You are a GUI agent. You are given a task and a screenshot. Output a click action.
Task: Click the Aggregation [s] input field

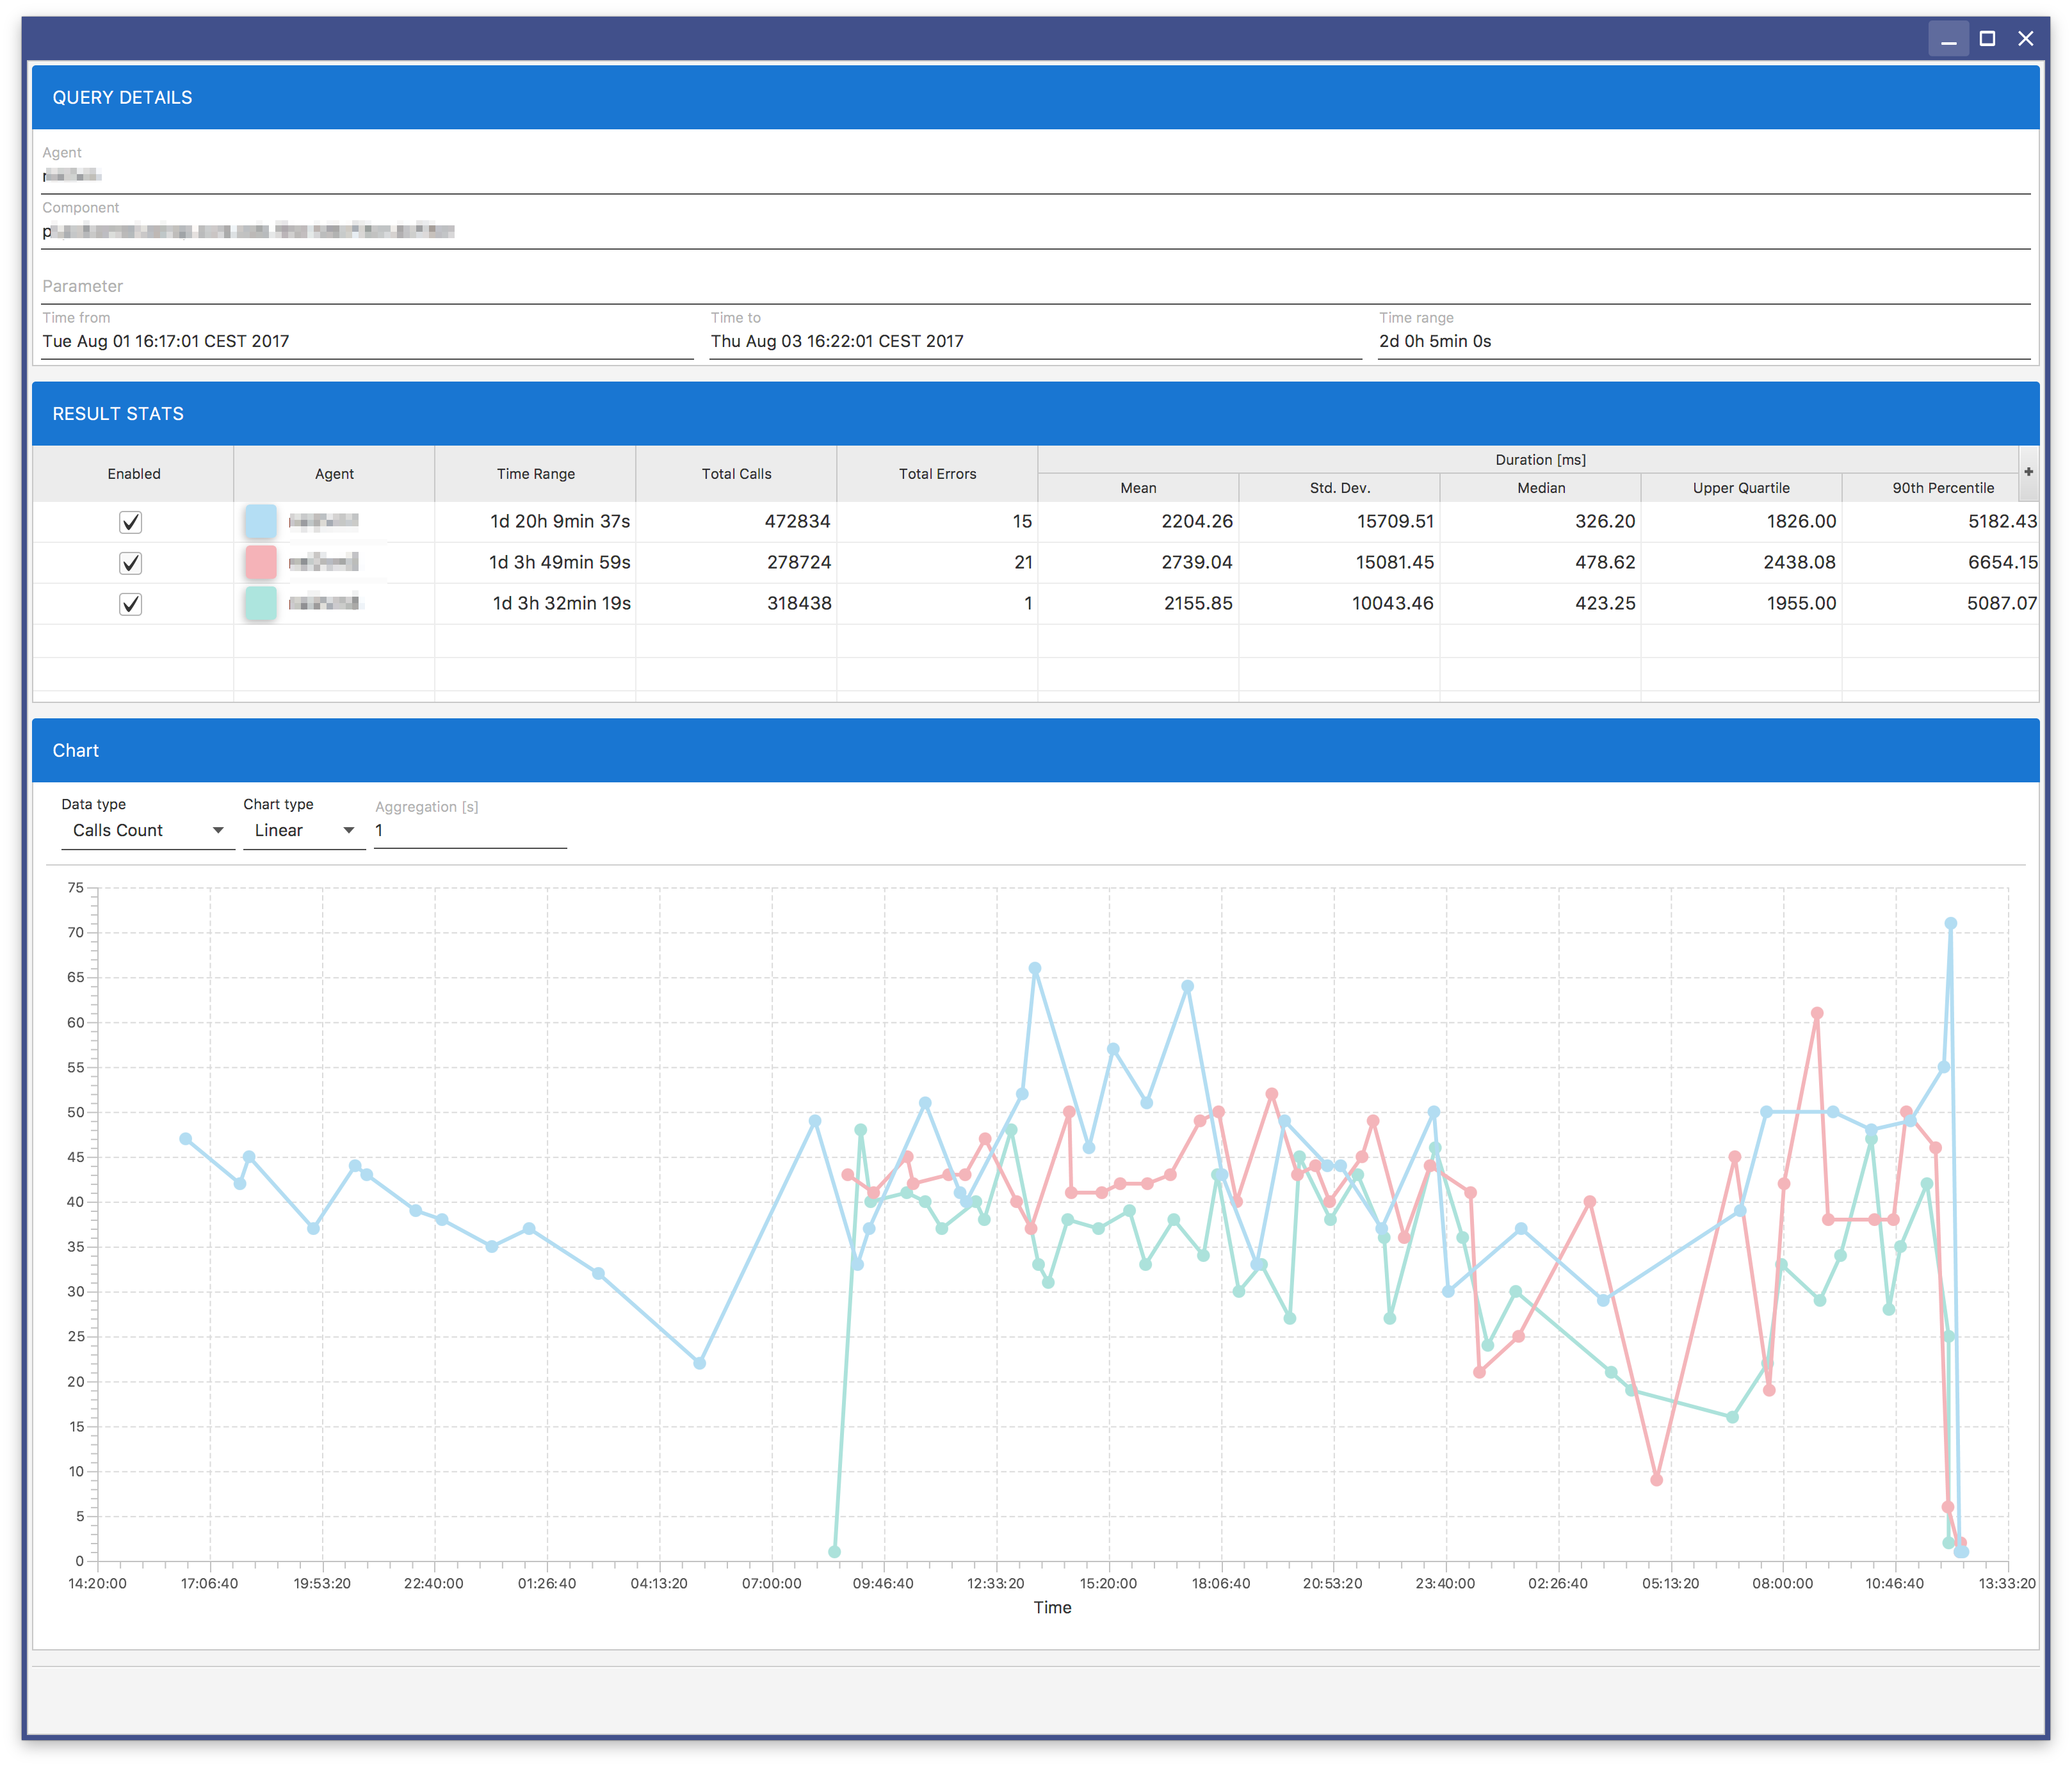(x=470, y=830)
